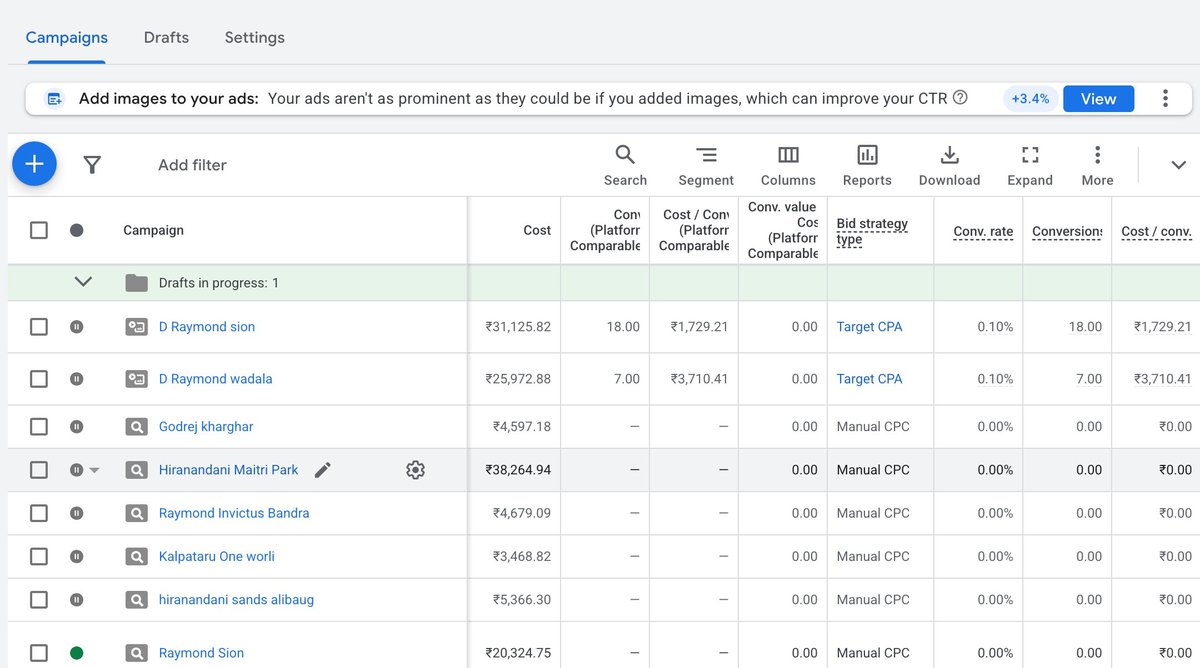Click the paused status icon for Godrej kharghar
This screenshot has height=668, width=1200.
(x=77, y=427)
